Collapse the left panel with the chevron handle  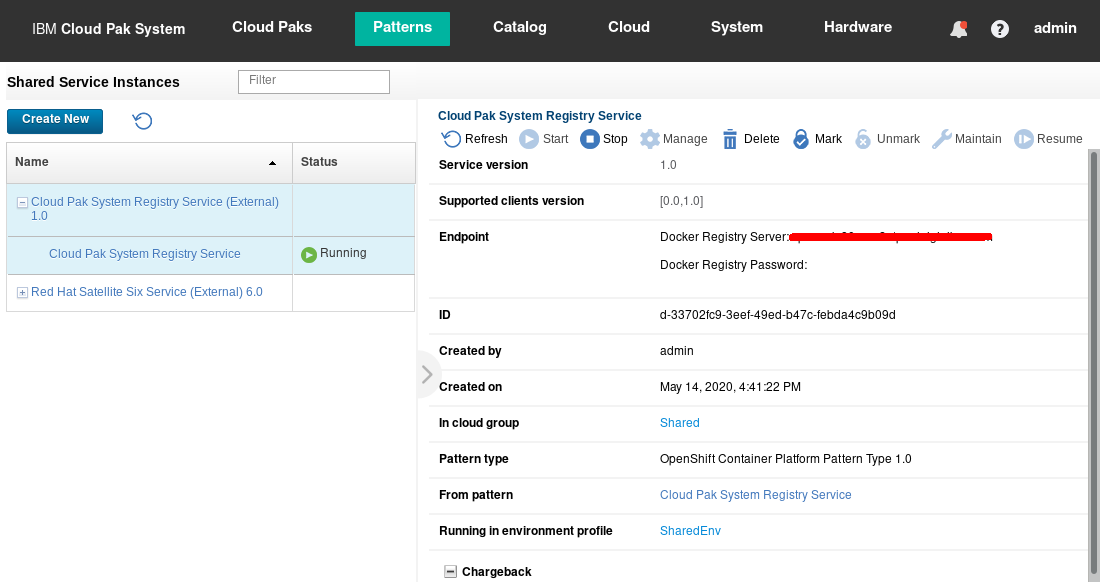pos(427,374)
